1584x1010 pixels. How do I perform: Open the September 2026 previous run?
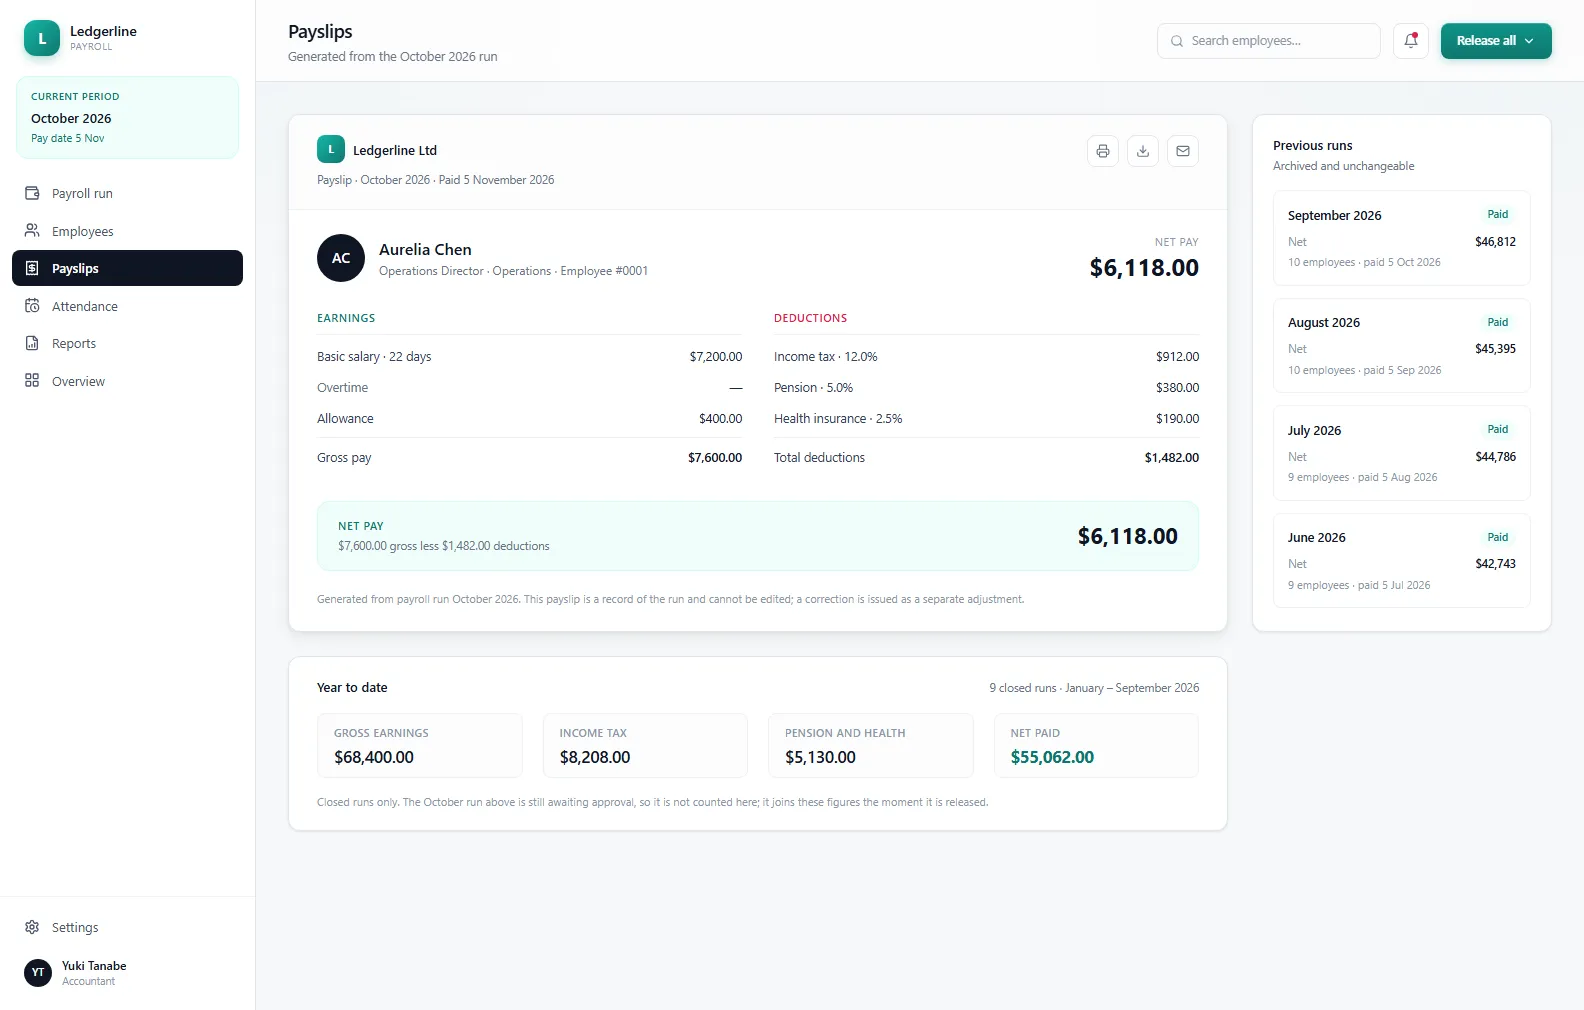point(1402,238)
